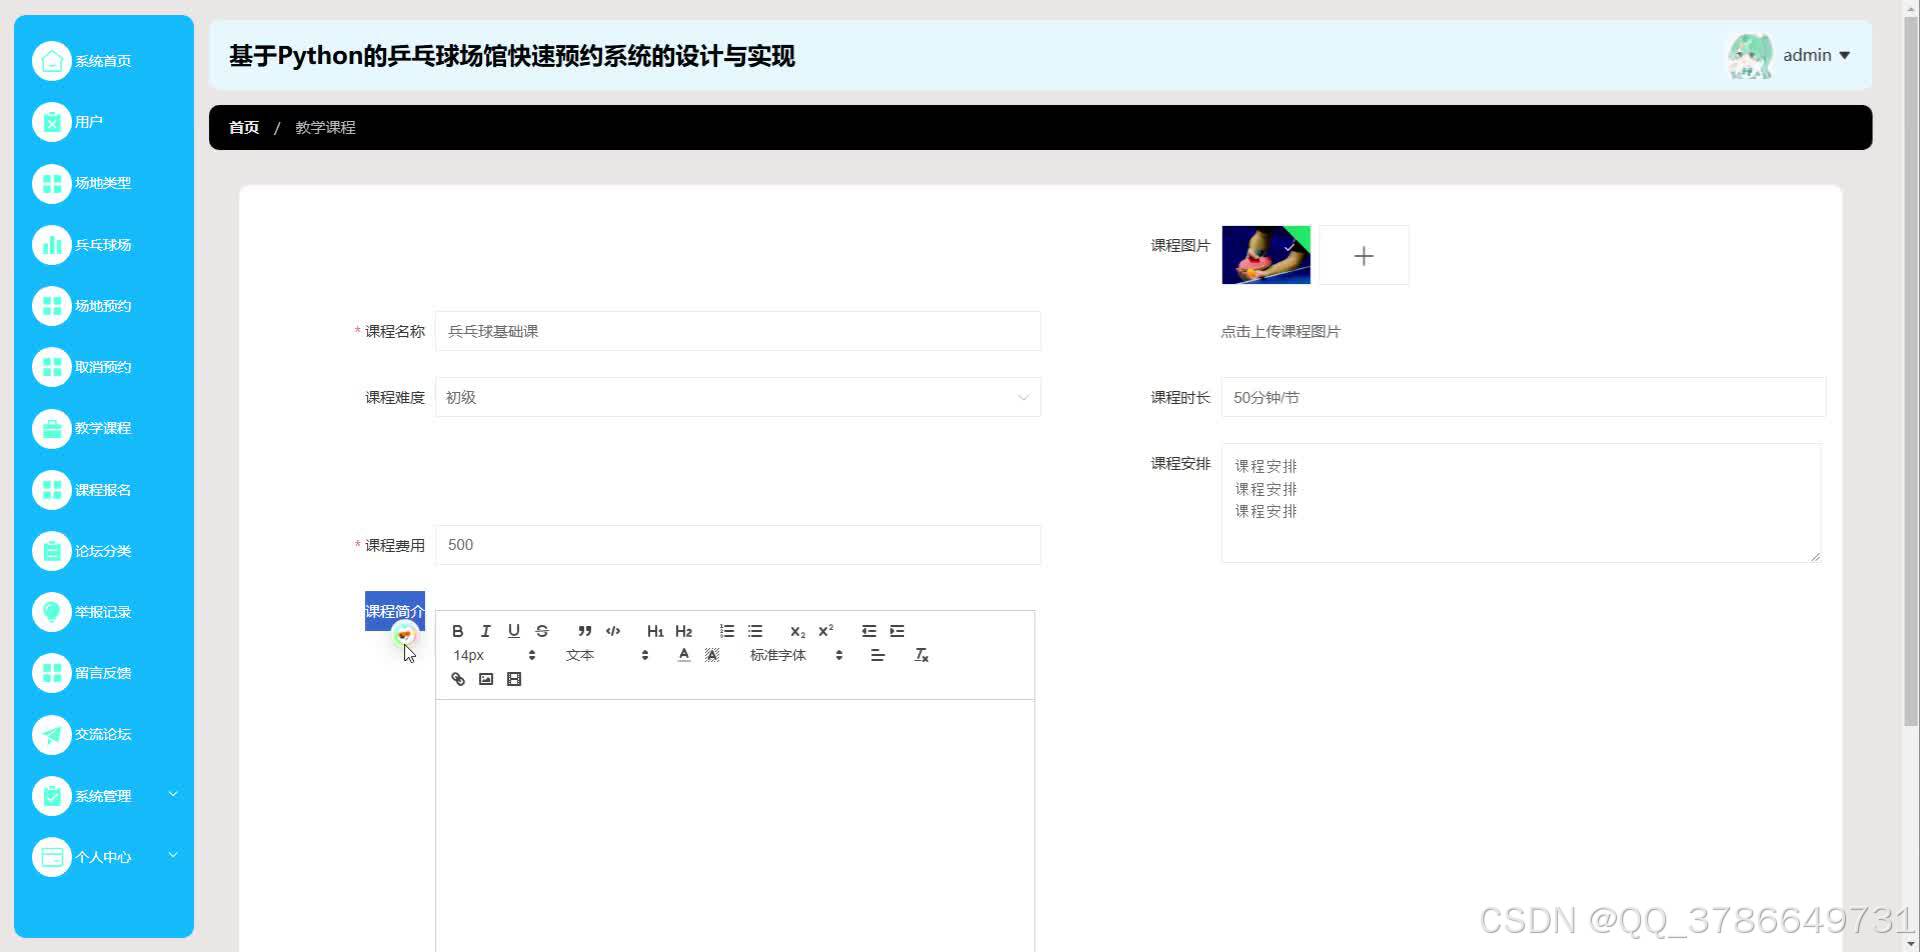Image resolution: width=1920 pixels, height=952 pixels.
Task: Open the 首页 breadcrumb link
Action: click(x=243, y=127)
